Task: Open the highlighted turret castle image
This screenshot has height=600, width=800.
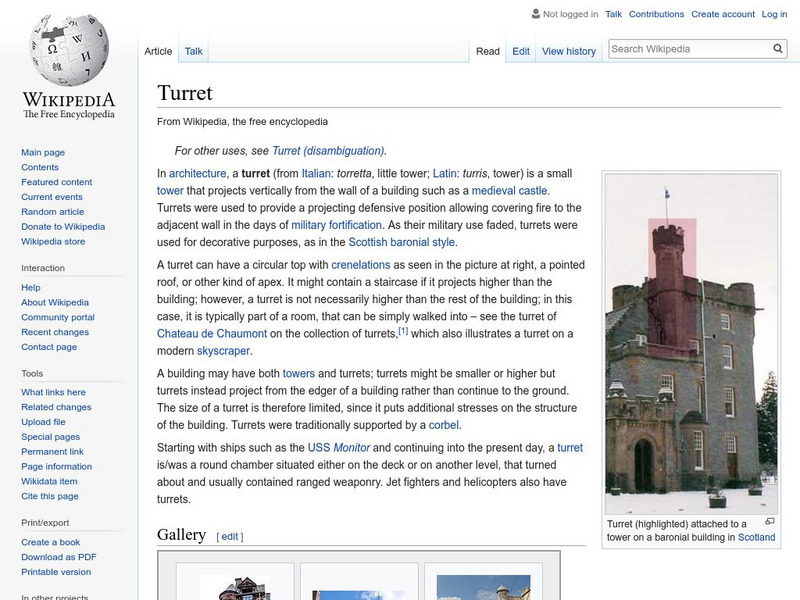Action: 691,343
